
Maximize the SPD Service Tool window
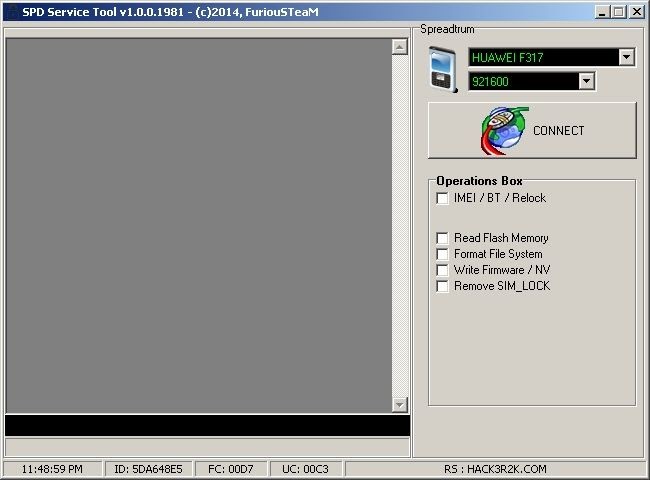[x=618, y=12]
